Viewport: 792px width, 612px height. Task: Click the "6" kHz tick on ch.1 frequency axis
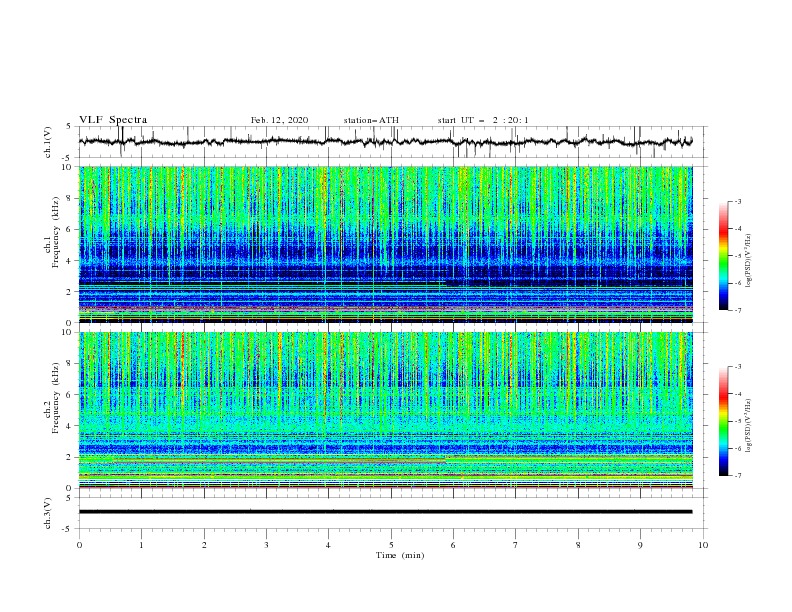[70, 230]
